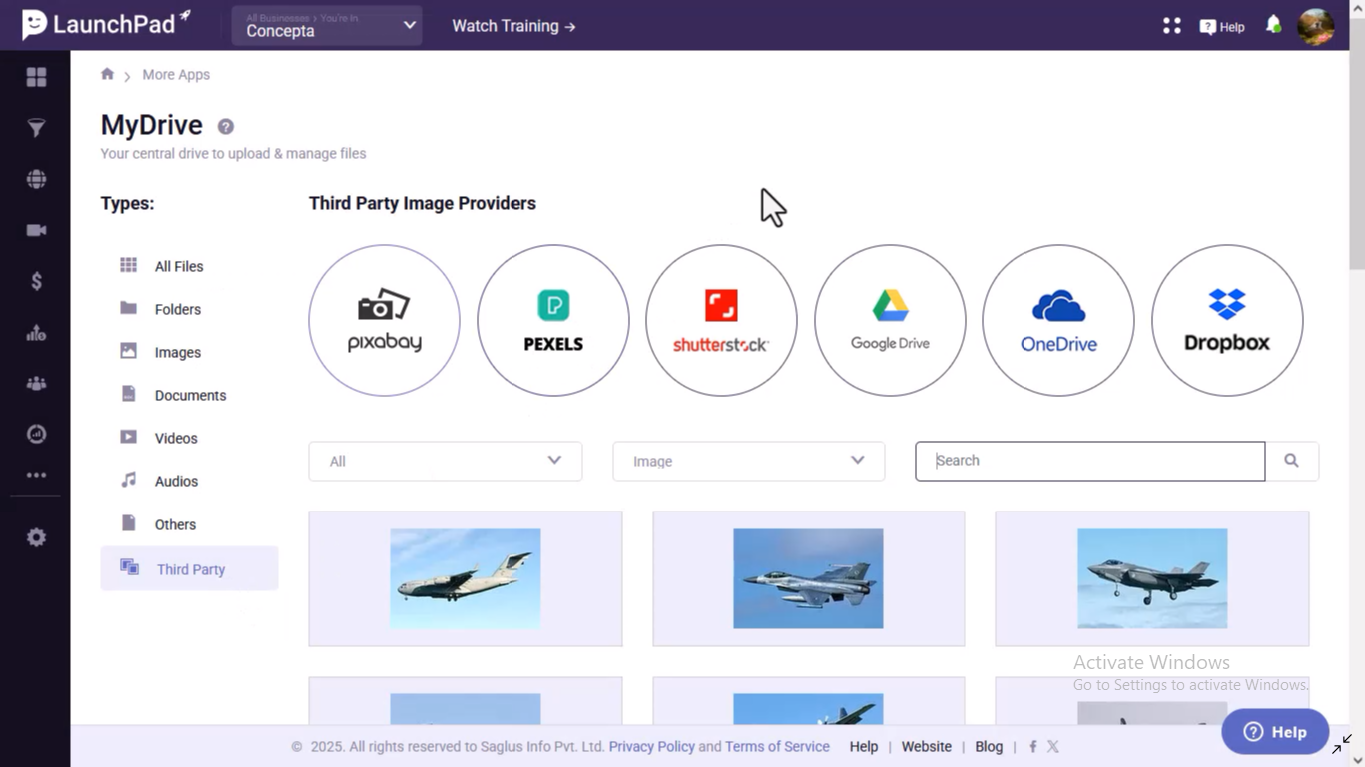Open the Pixabay image provider

(x=384, y=320)
